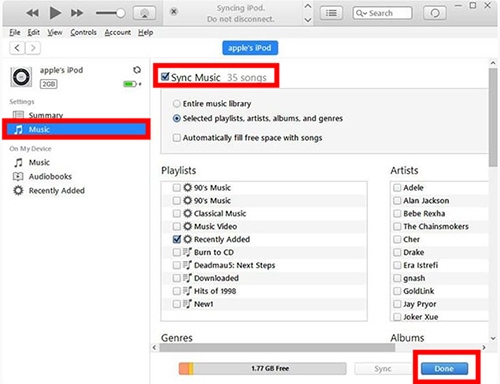
Task: Click the syncing spinner icon beside apple's iPod
Action: click(137, 70)
